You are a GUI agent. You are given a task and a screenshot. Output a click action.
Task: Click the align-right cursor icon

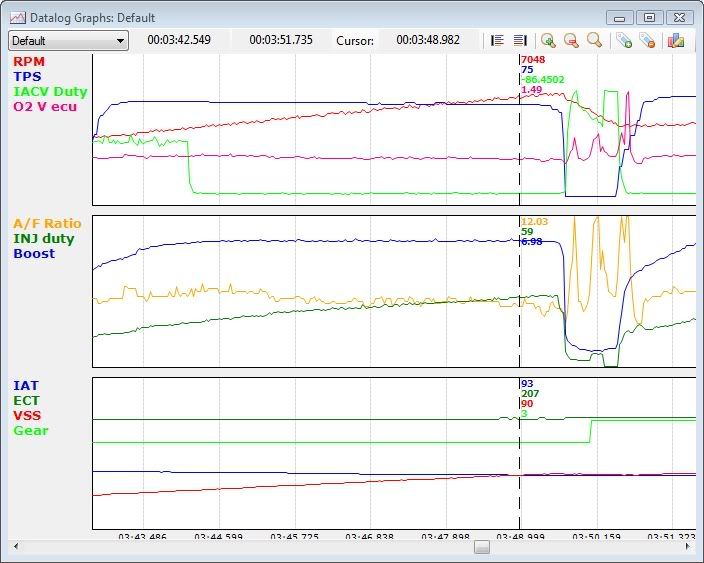click(x=520, y=41)
